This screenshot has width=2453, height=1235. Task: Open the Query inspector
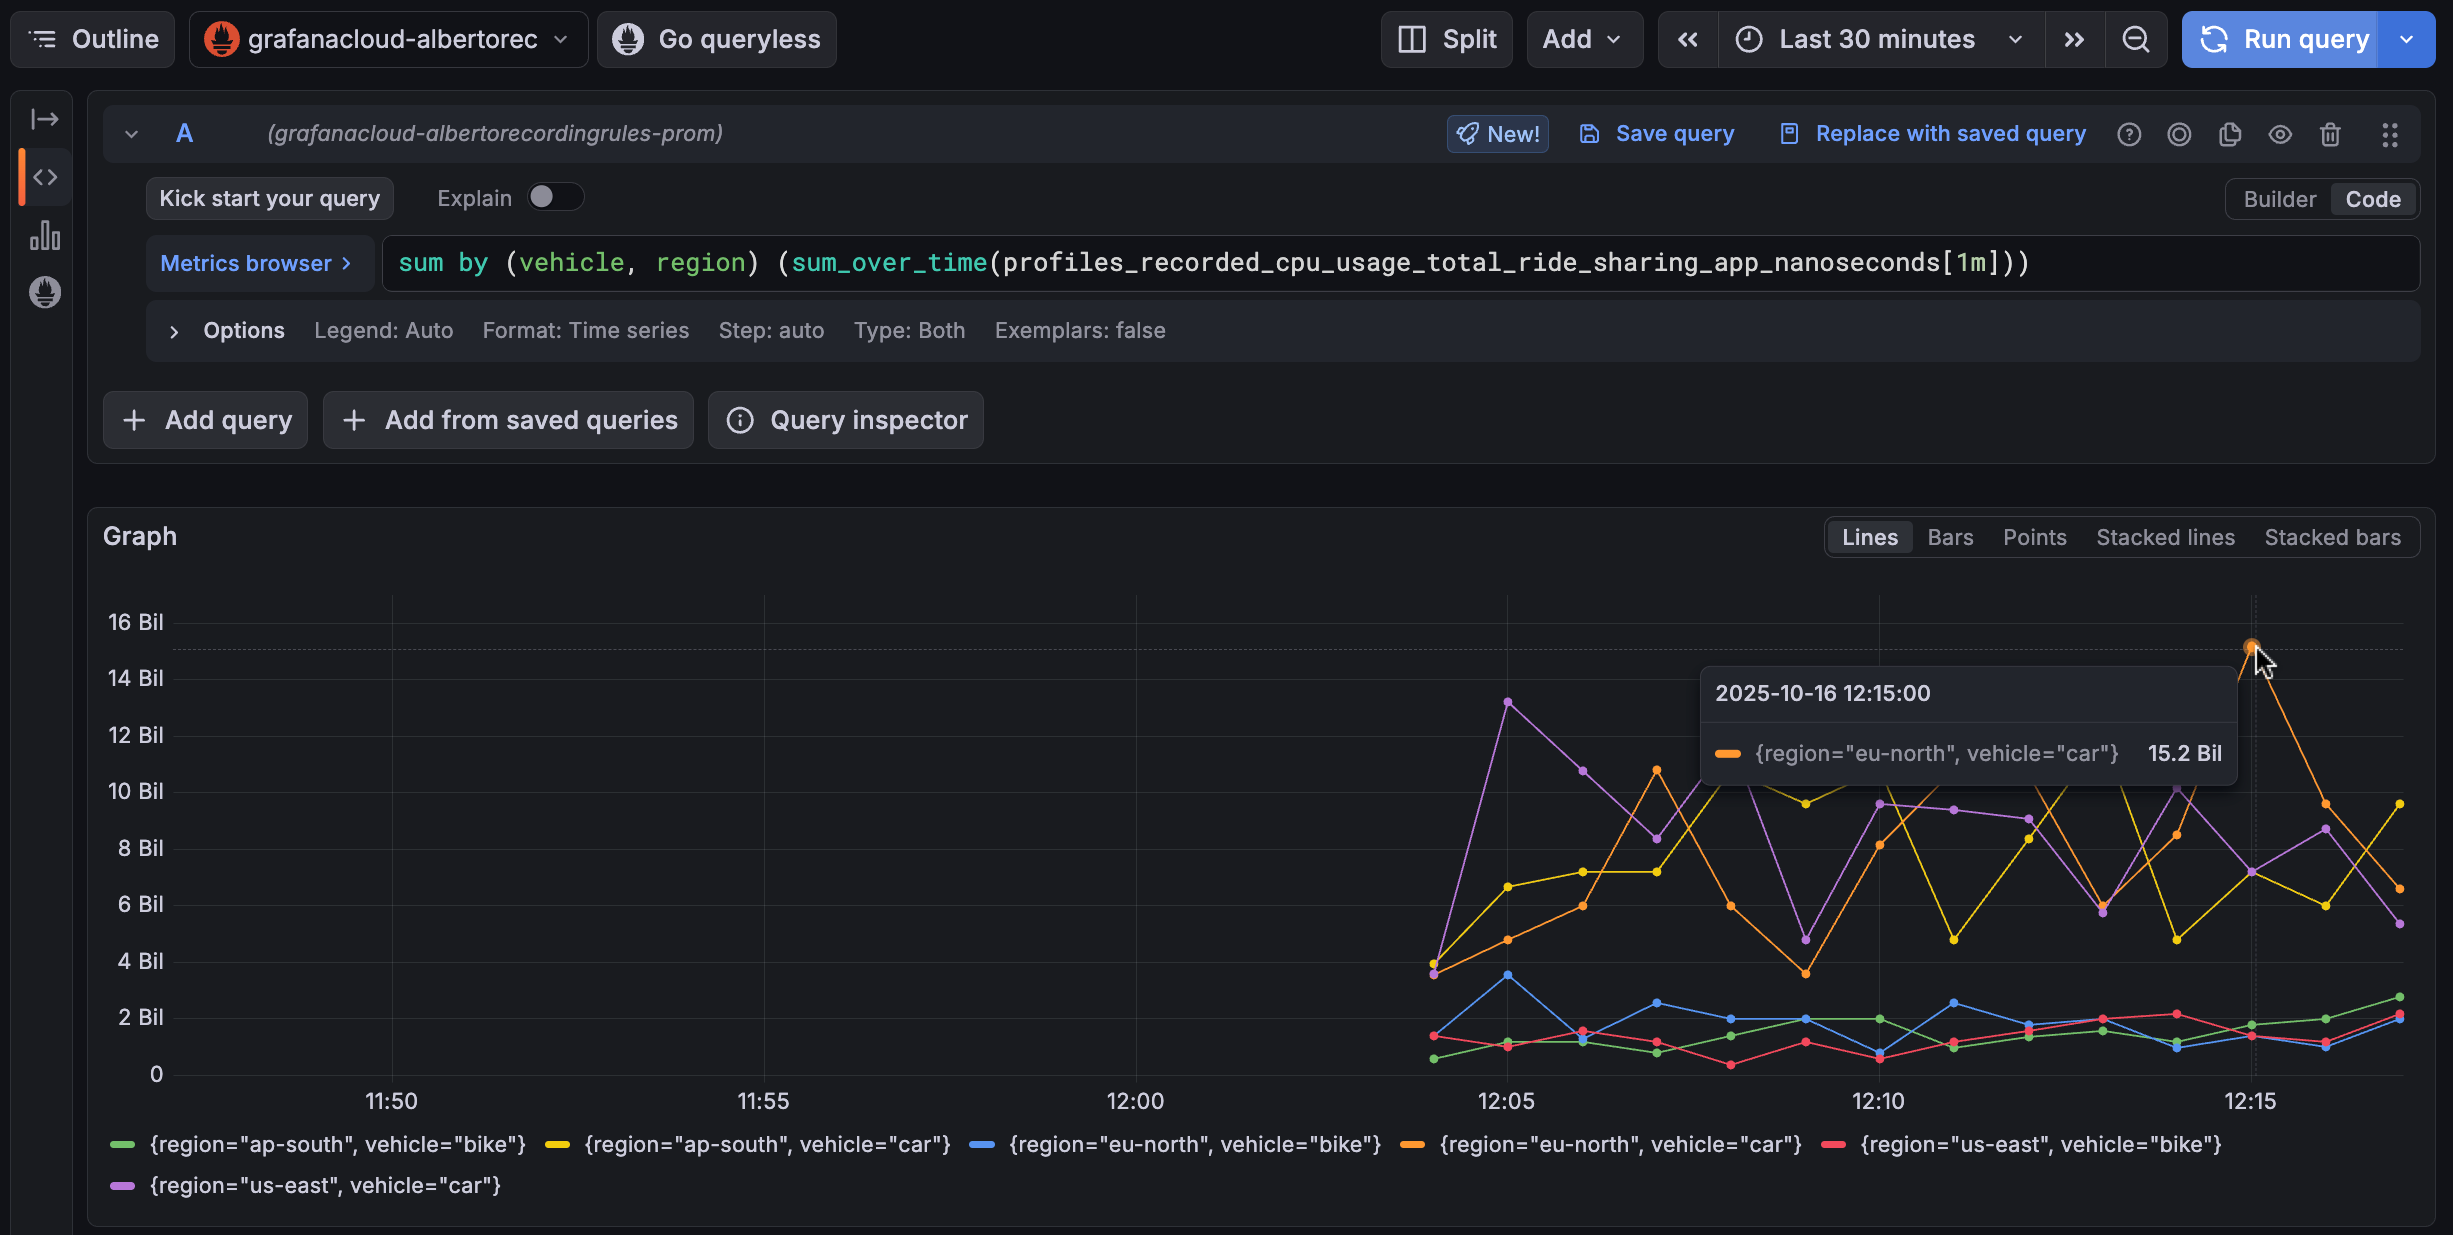coord(845,420)
